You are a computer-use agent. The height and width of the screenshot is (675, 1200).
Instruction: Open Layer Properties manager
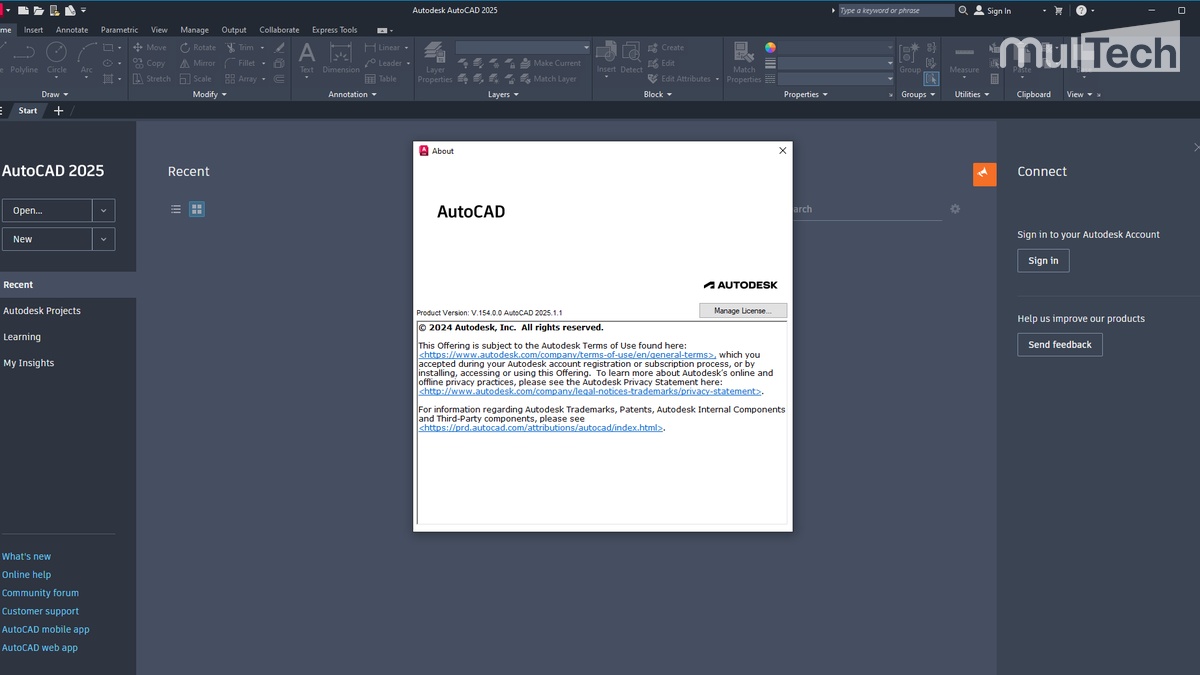pyautogui.click(x=434, y=57)
